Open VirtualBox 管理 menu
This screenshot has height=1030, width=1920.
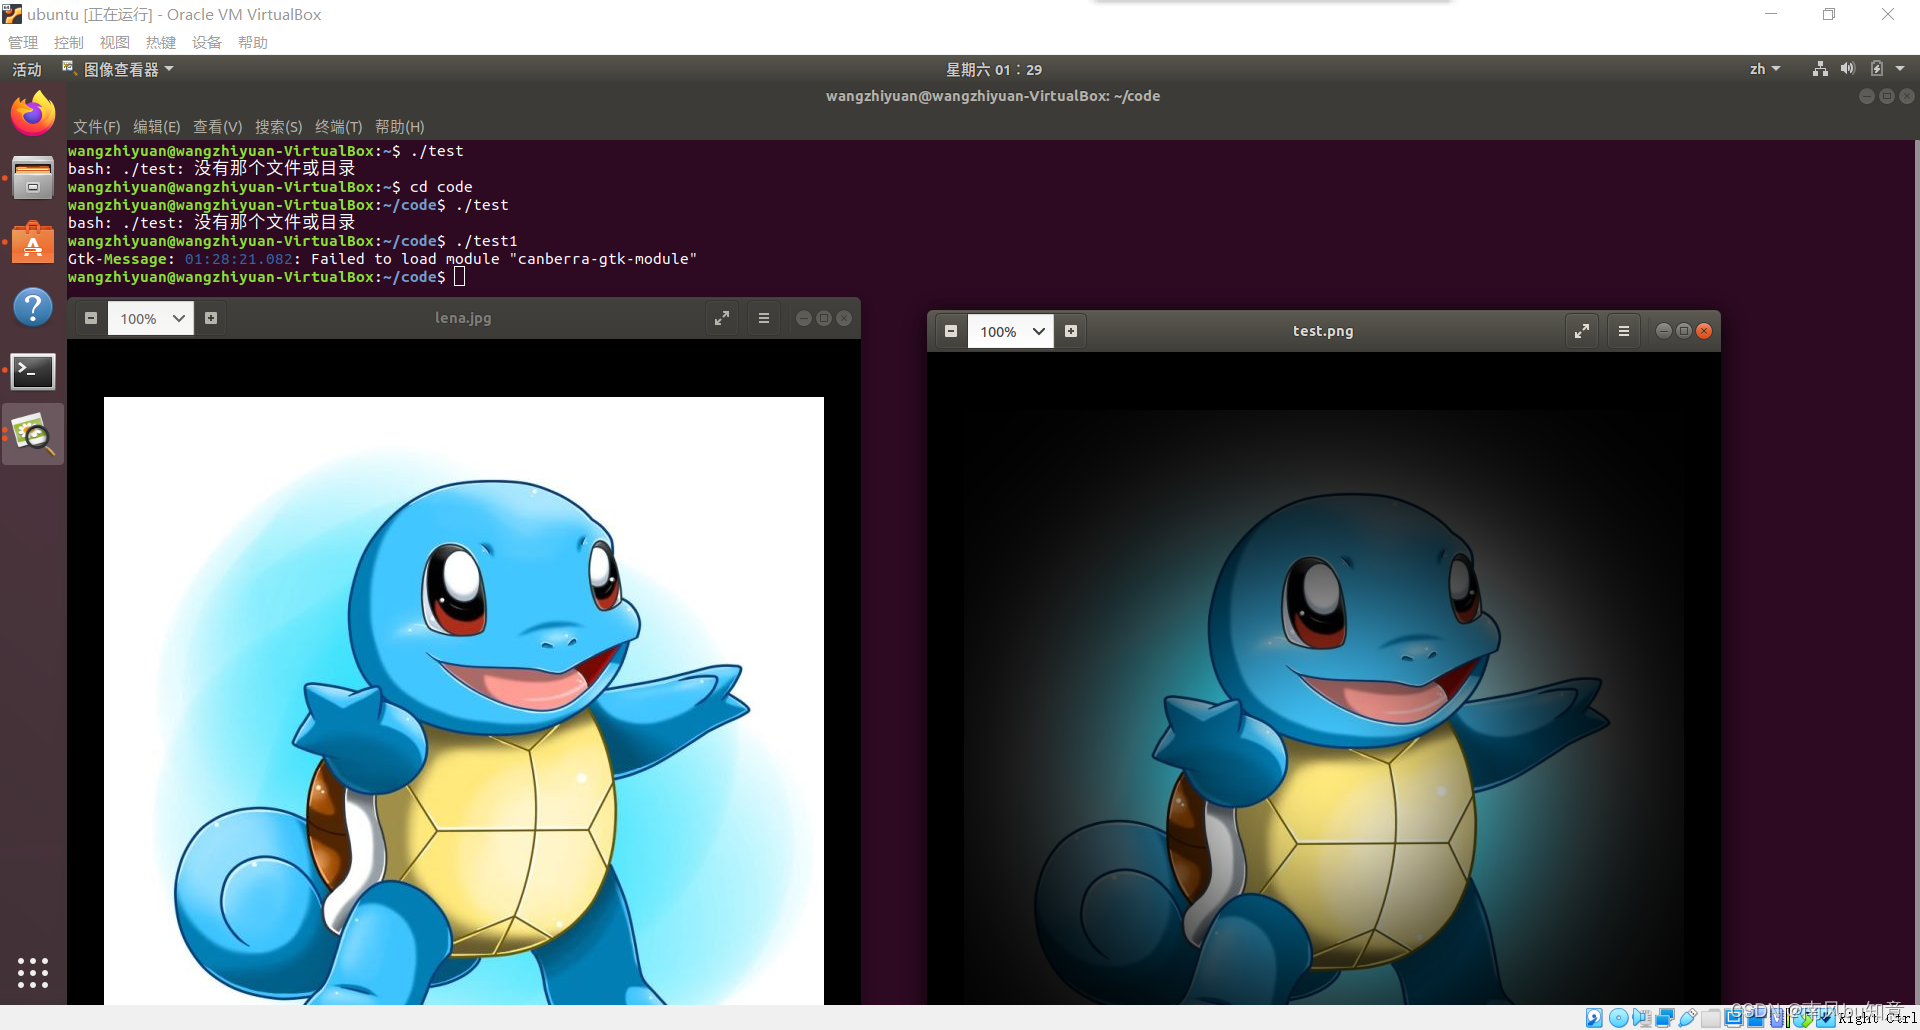23,42
